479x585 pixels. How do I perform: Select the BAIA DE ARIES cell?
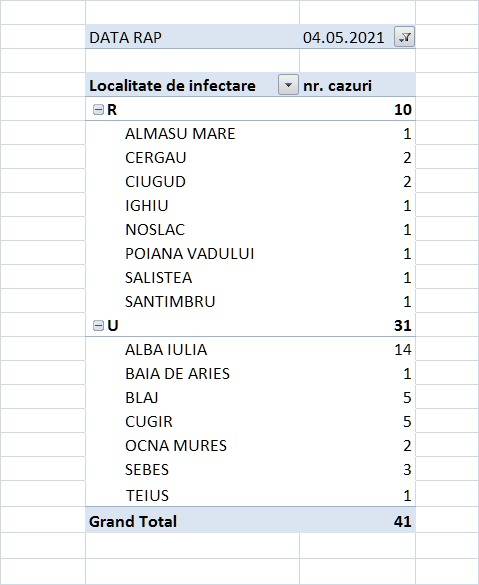[192, 373]
